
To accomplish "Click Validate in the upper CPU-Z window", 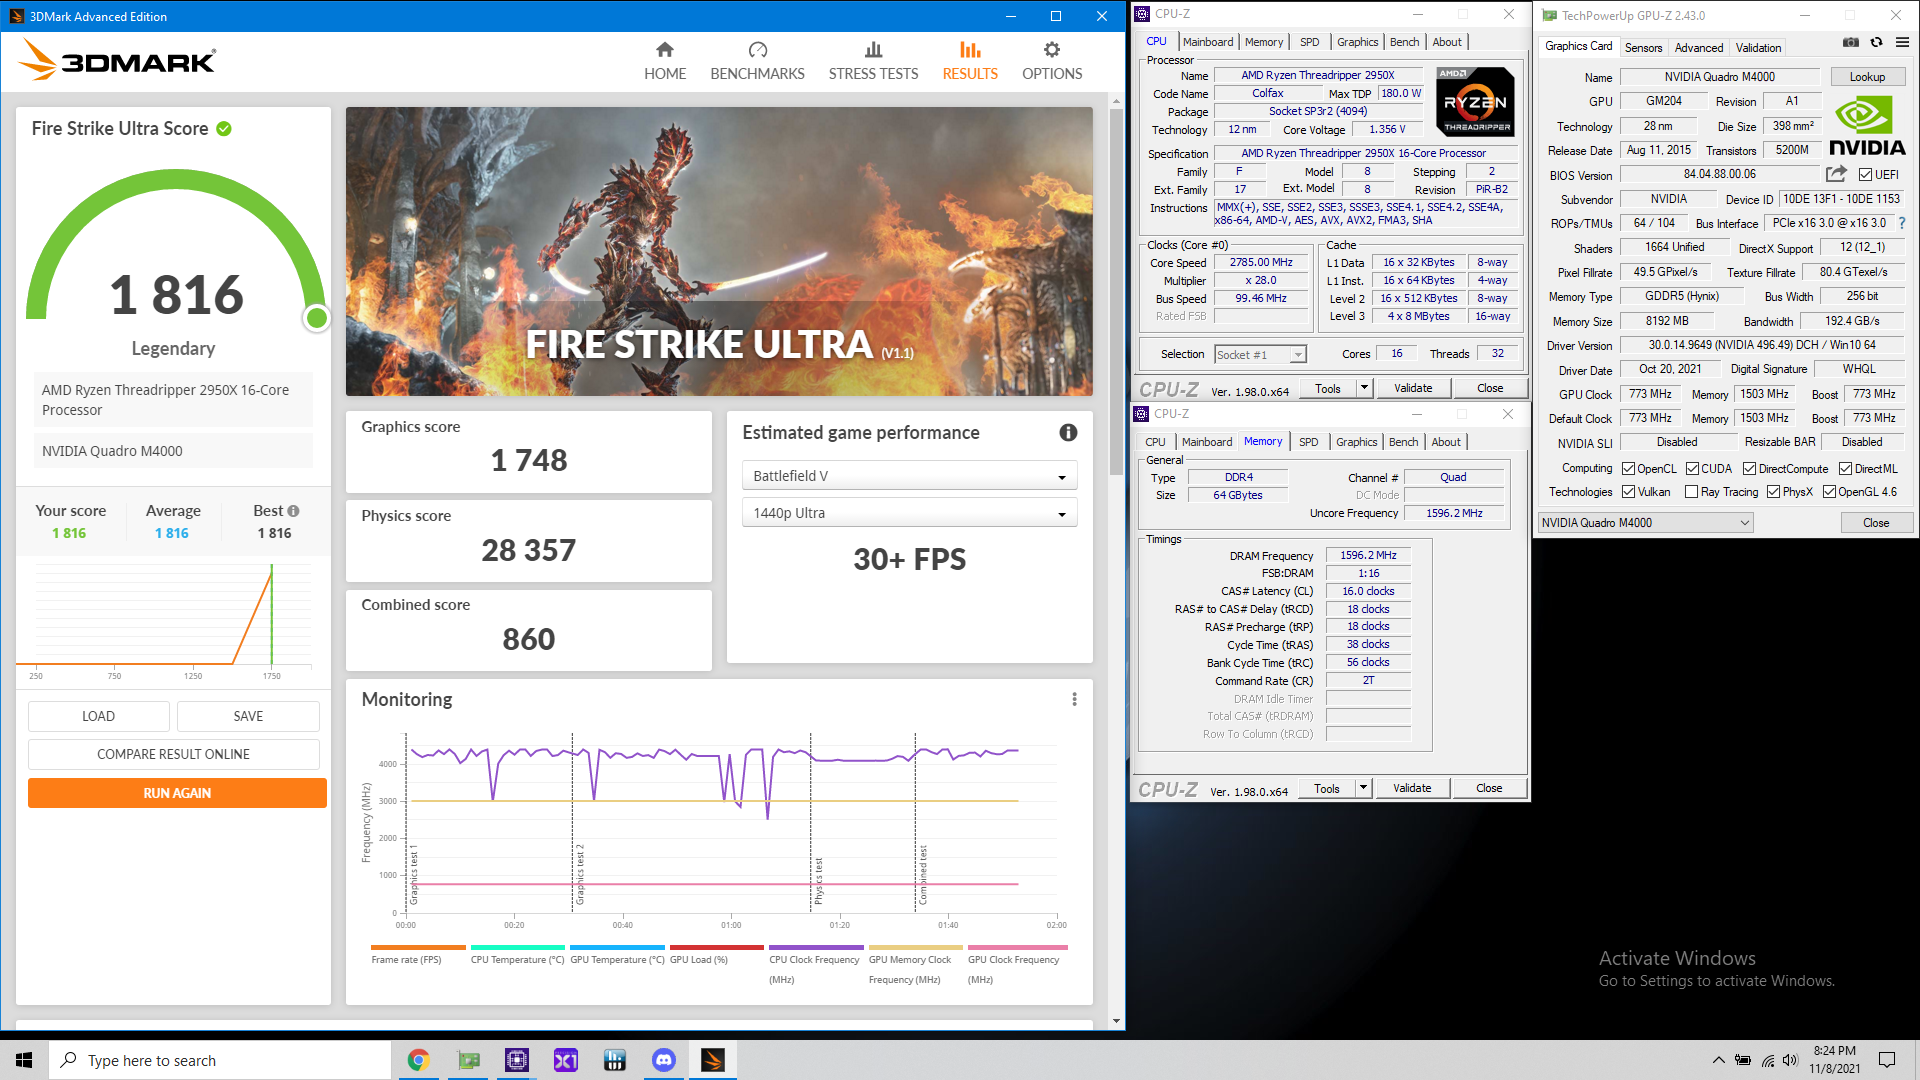I will click(x=1413, y=389).
